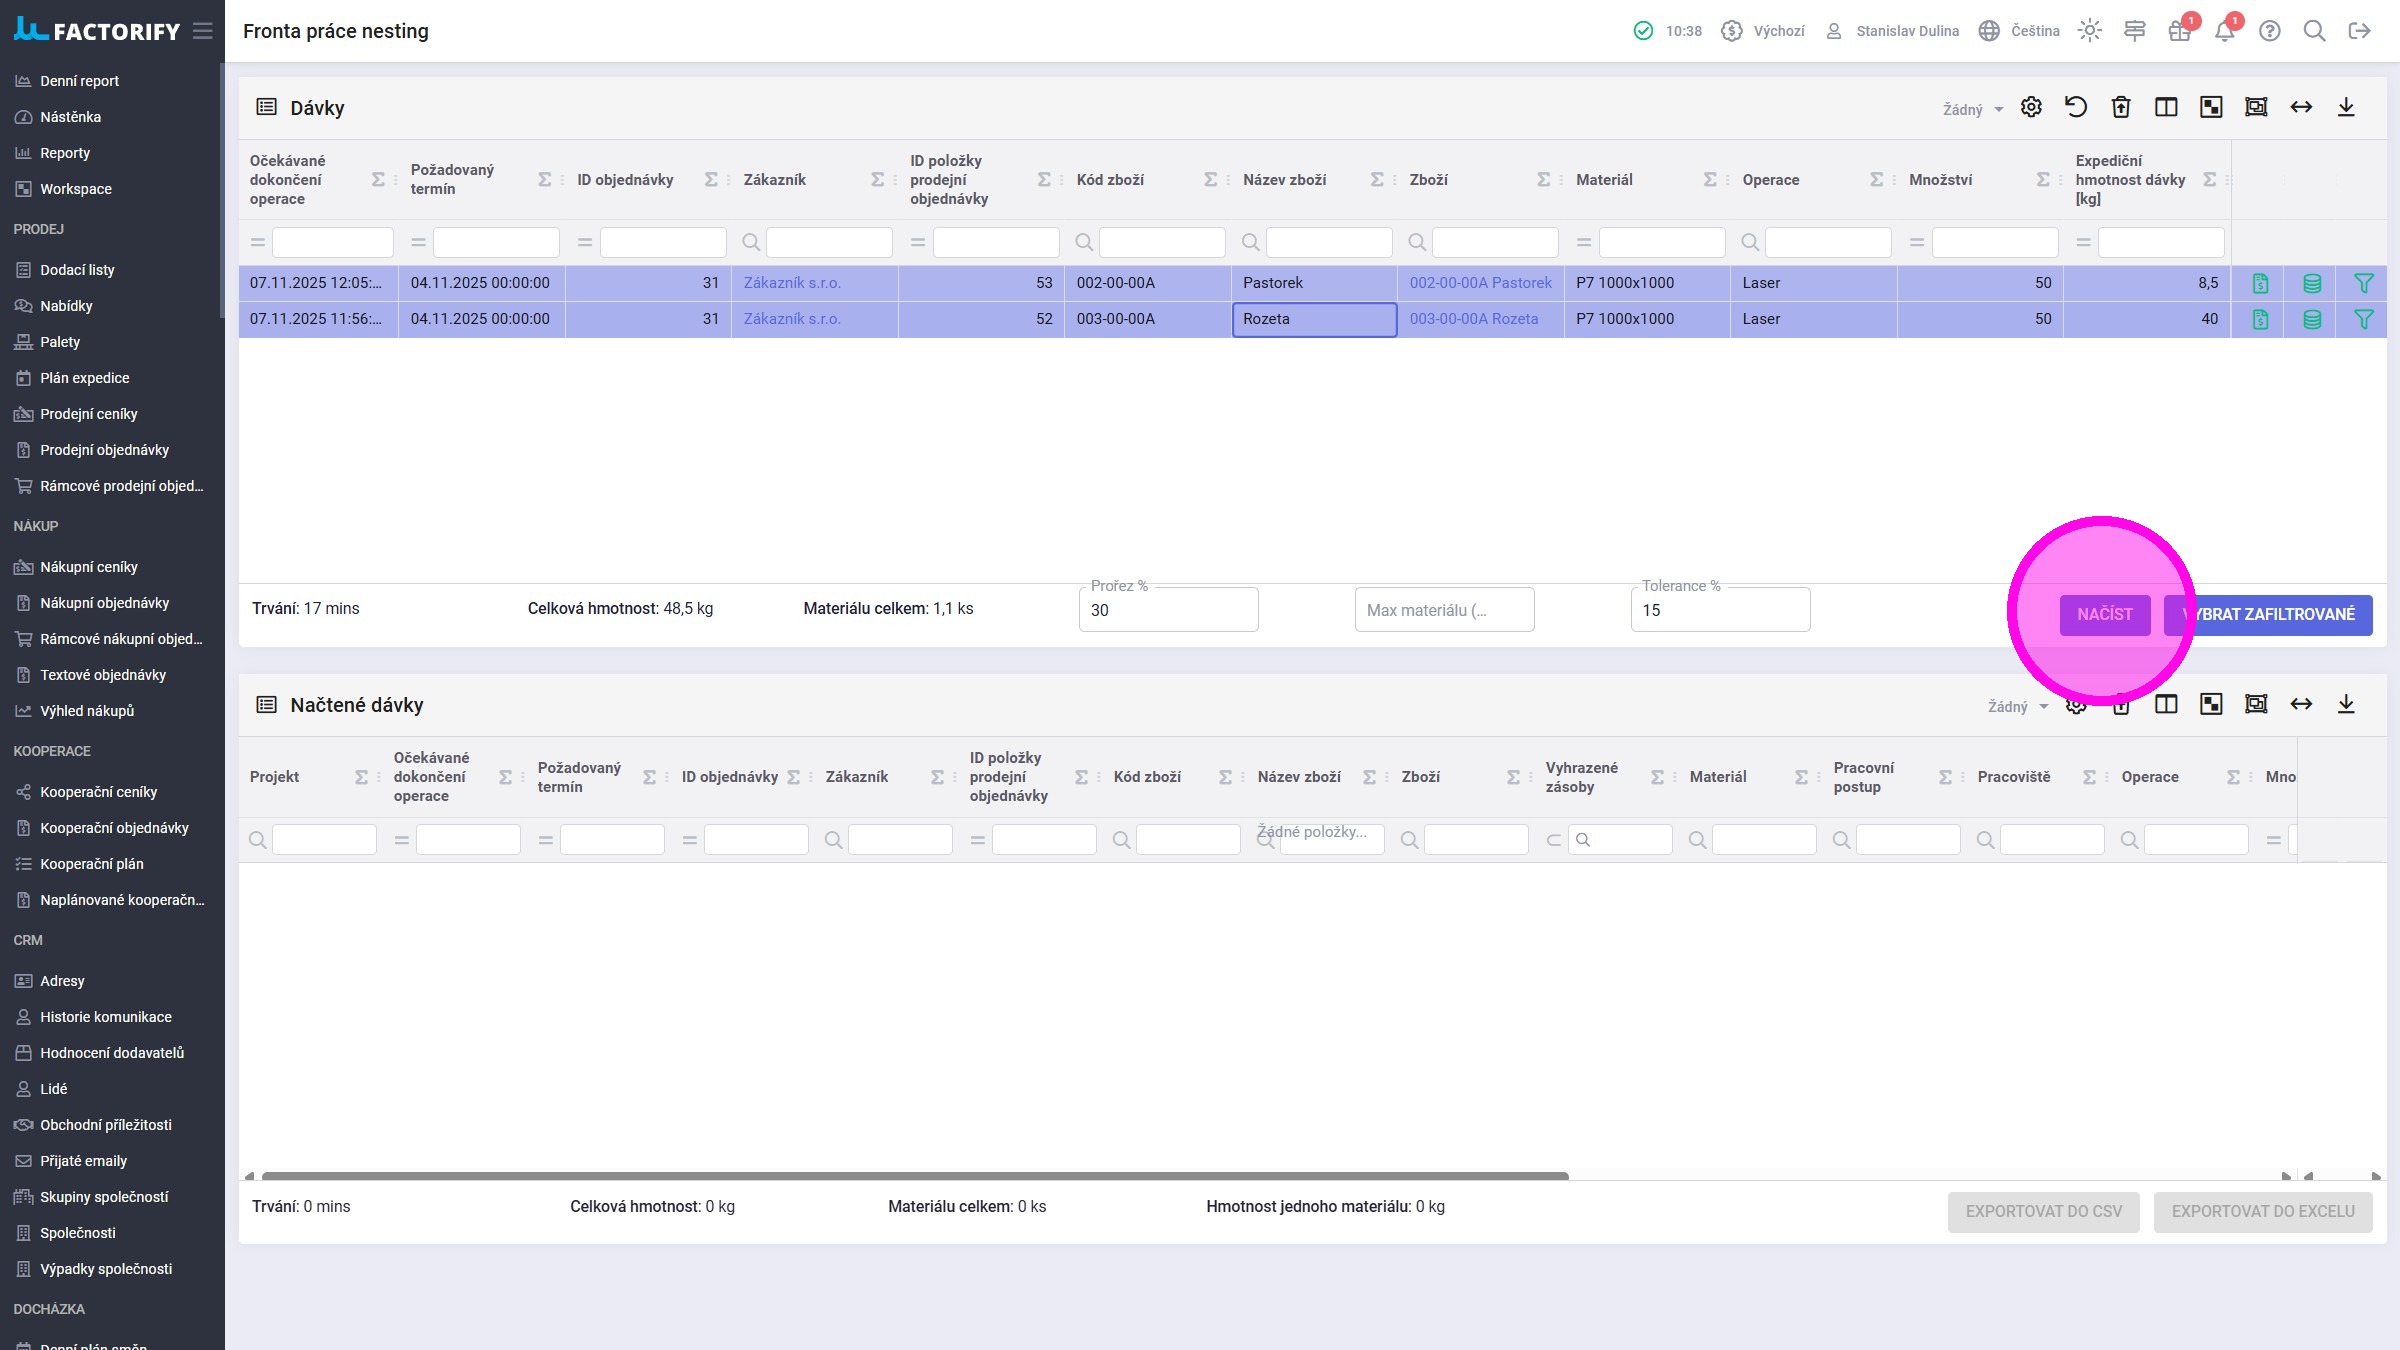Click the help question mark icon
The width and height of the screenshot is (2400, 1350).
(2270, 31)
